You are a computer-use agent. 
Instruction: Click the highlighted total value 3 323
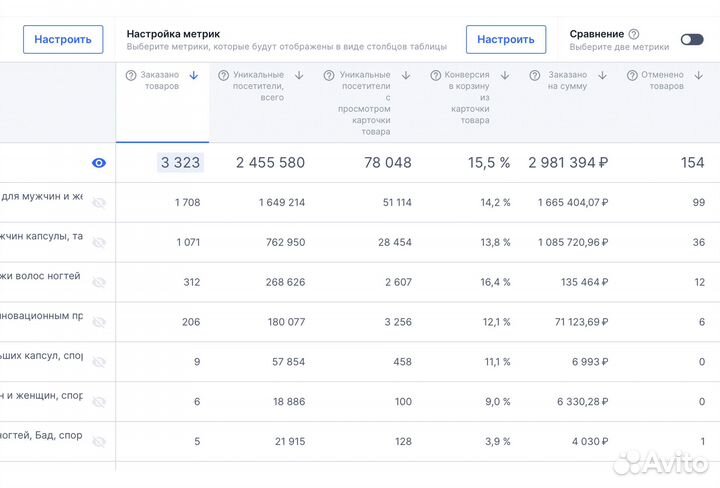click(180, 163)
